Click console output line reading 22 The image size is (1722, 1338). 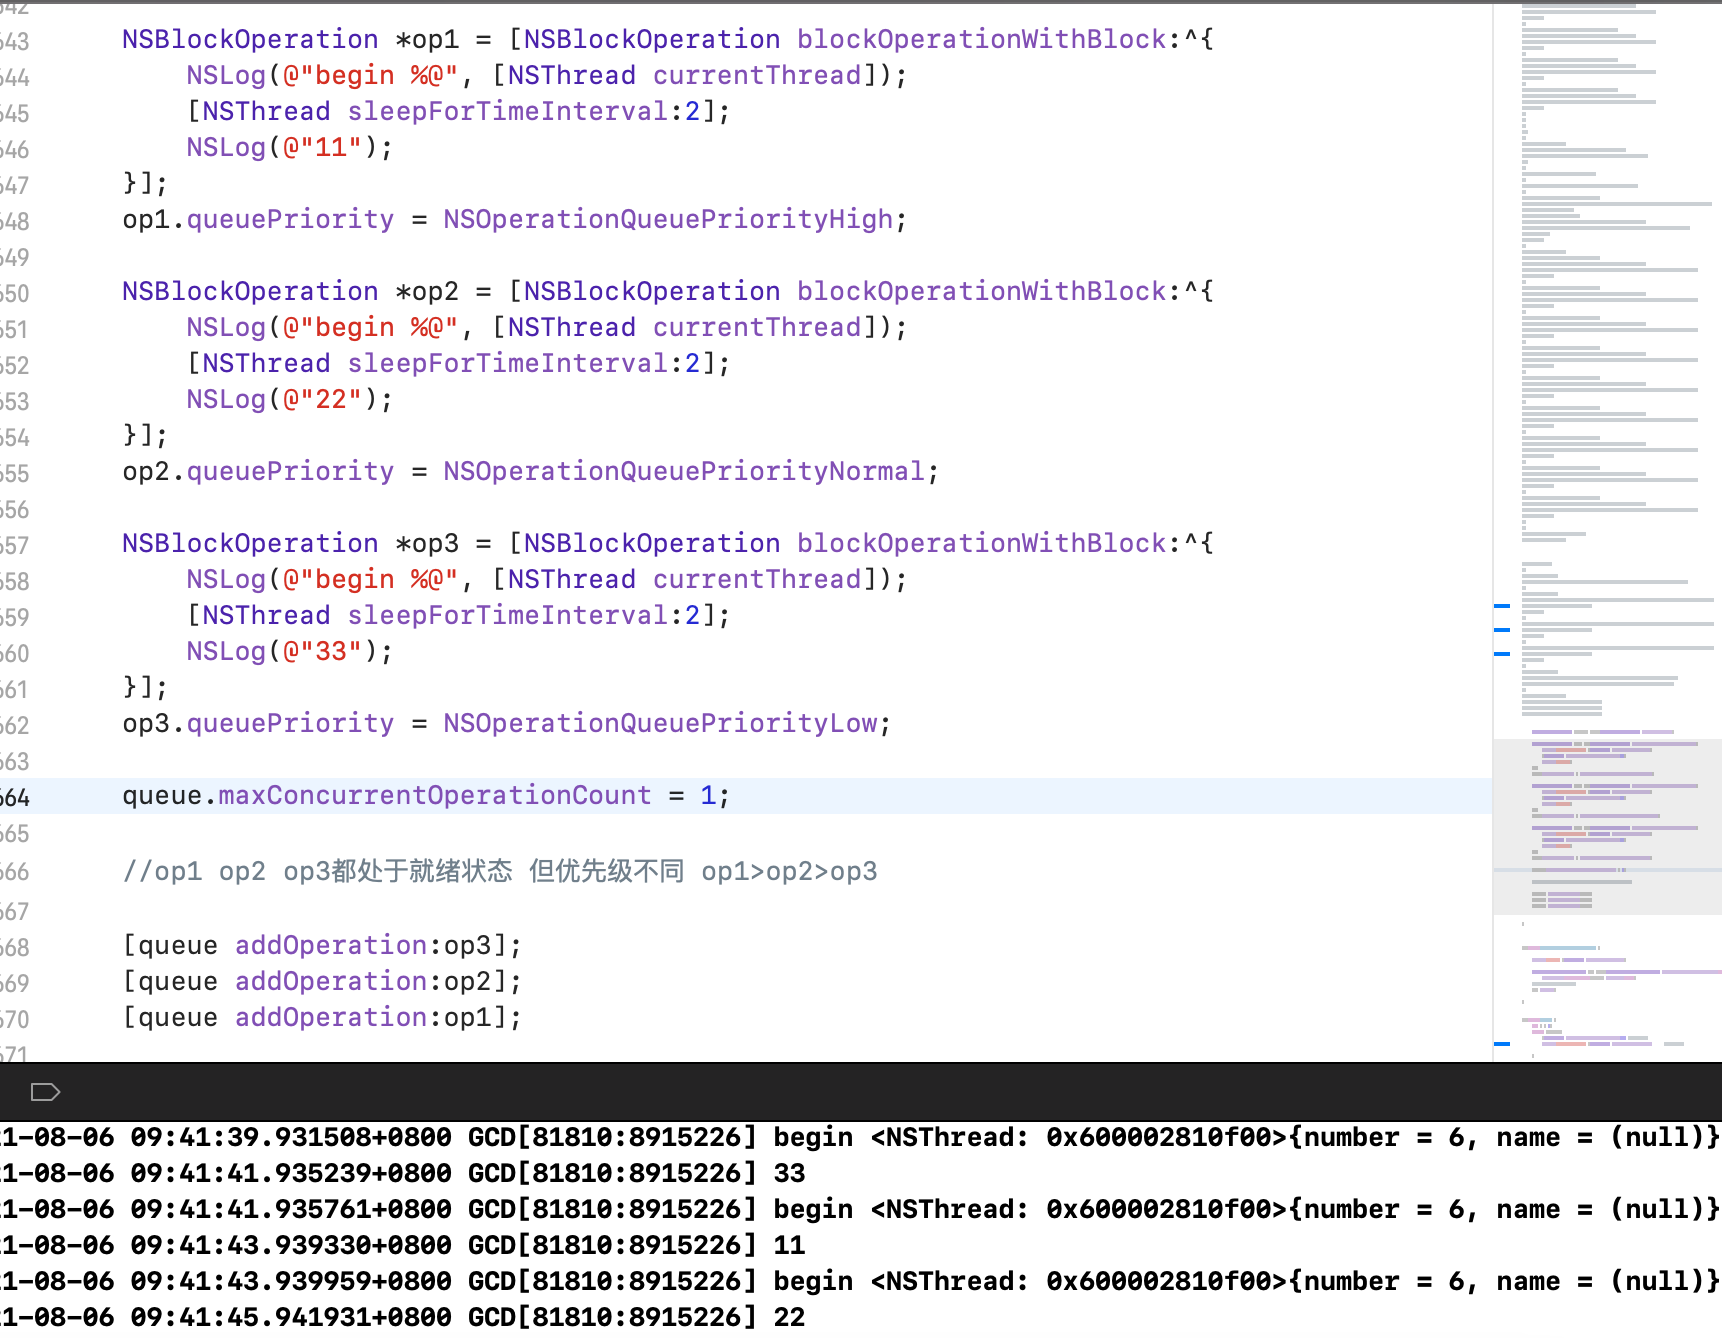[402, 1317]
